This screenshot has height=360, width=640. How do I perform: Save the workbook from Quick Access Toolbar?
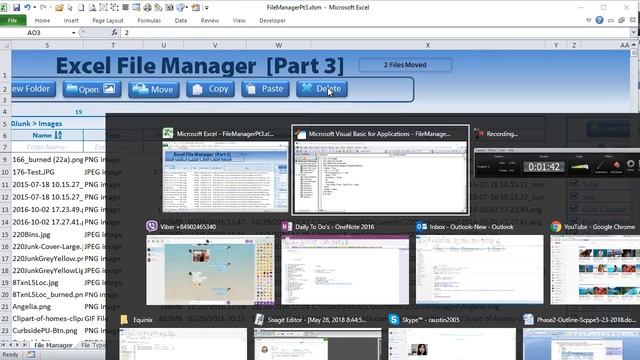click(x=16, y=7)
